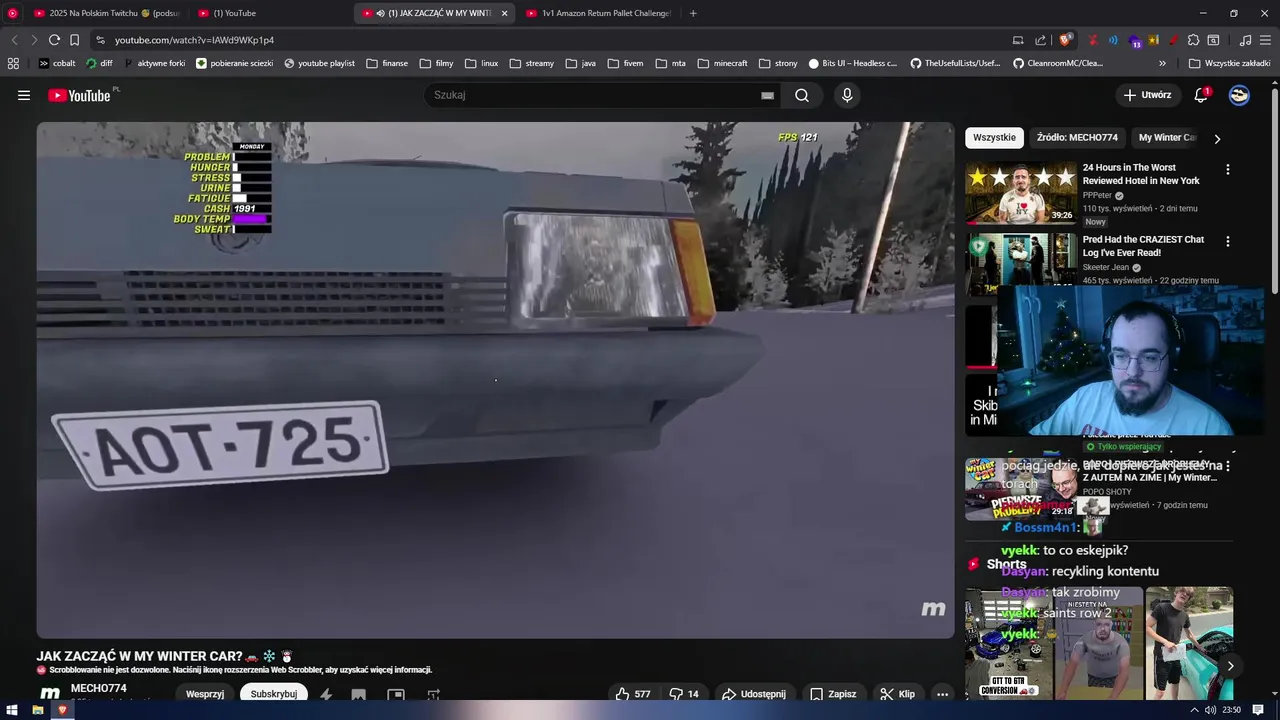Open YouTube notifications bell
The height and width of the screenshot is (720, 1280).
pyautogui.click(x=1201, y=95)
